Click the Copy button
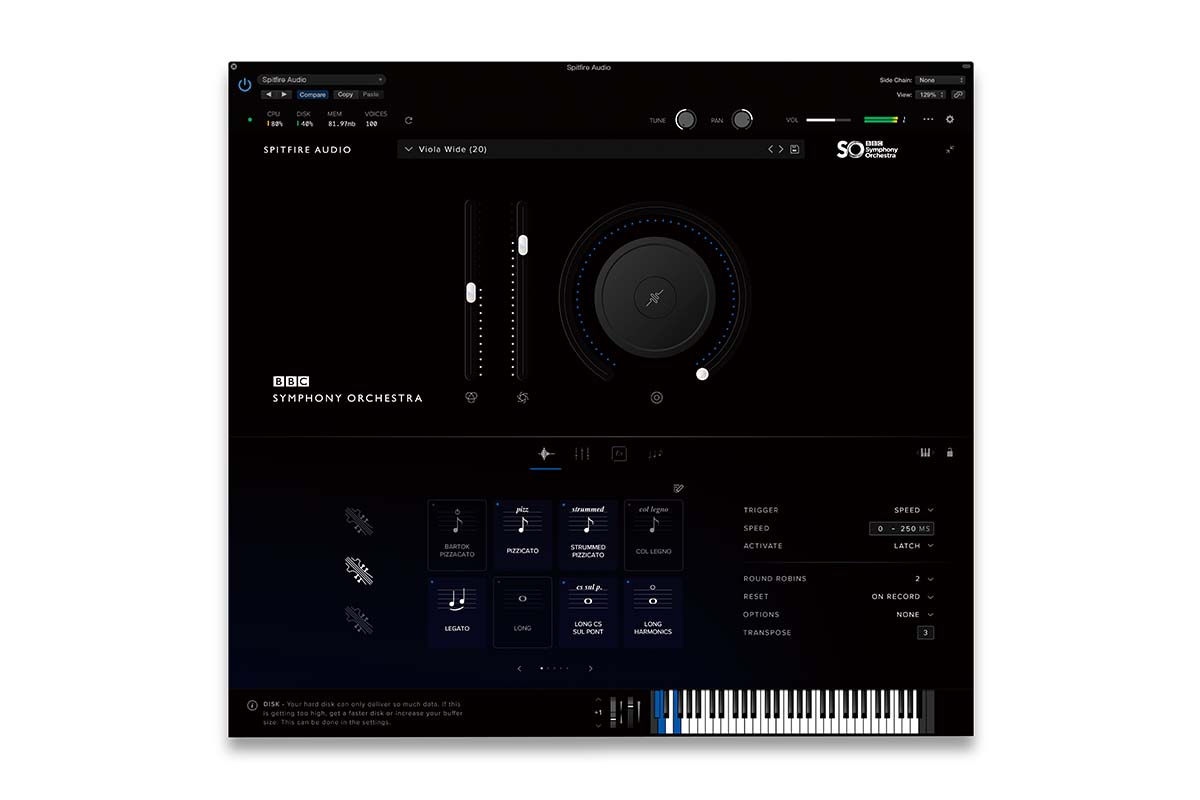 [345, 94]
